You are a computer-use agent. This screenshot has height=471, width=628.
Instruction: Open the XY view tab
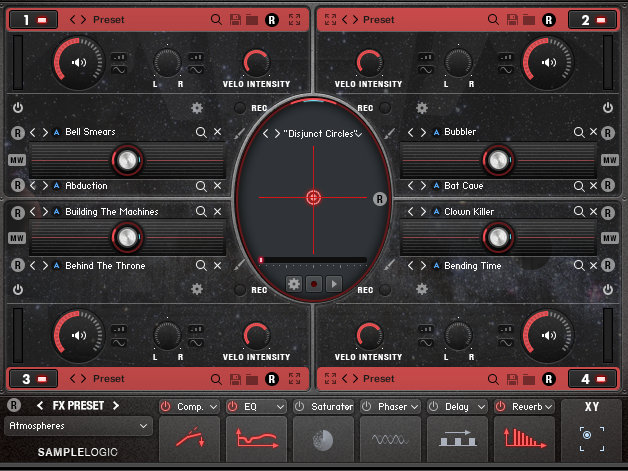point(592,430)
